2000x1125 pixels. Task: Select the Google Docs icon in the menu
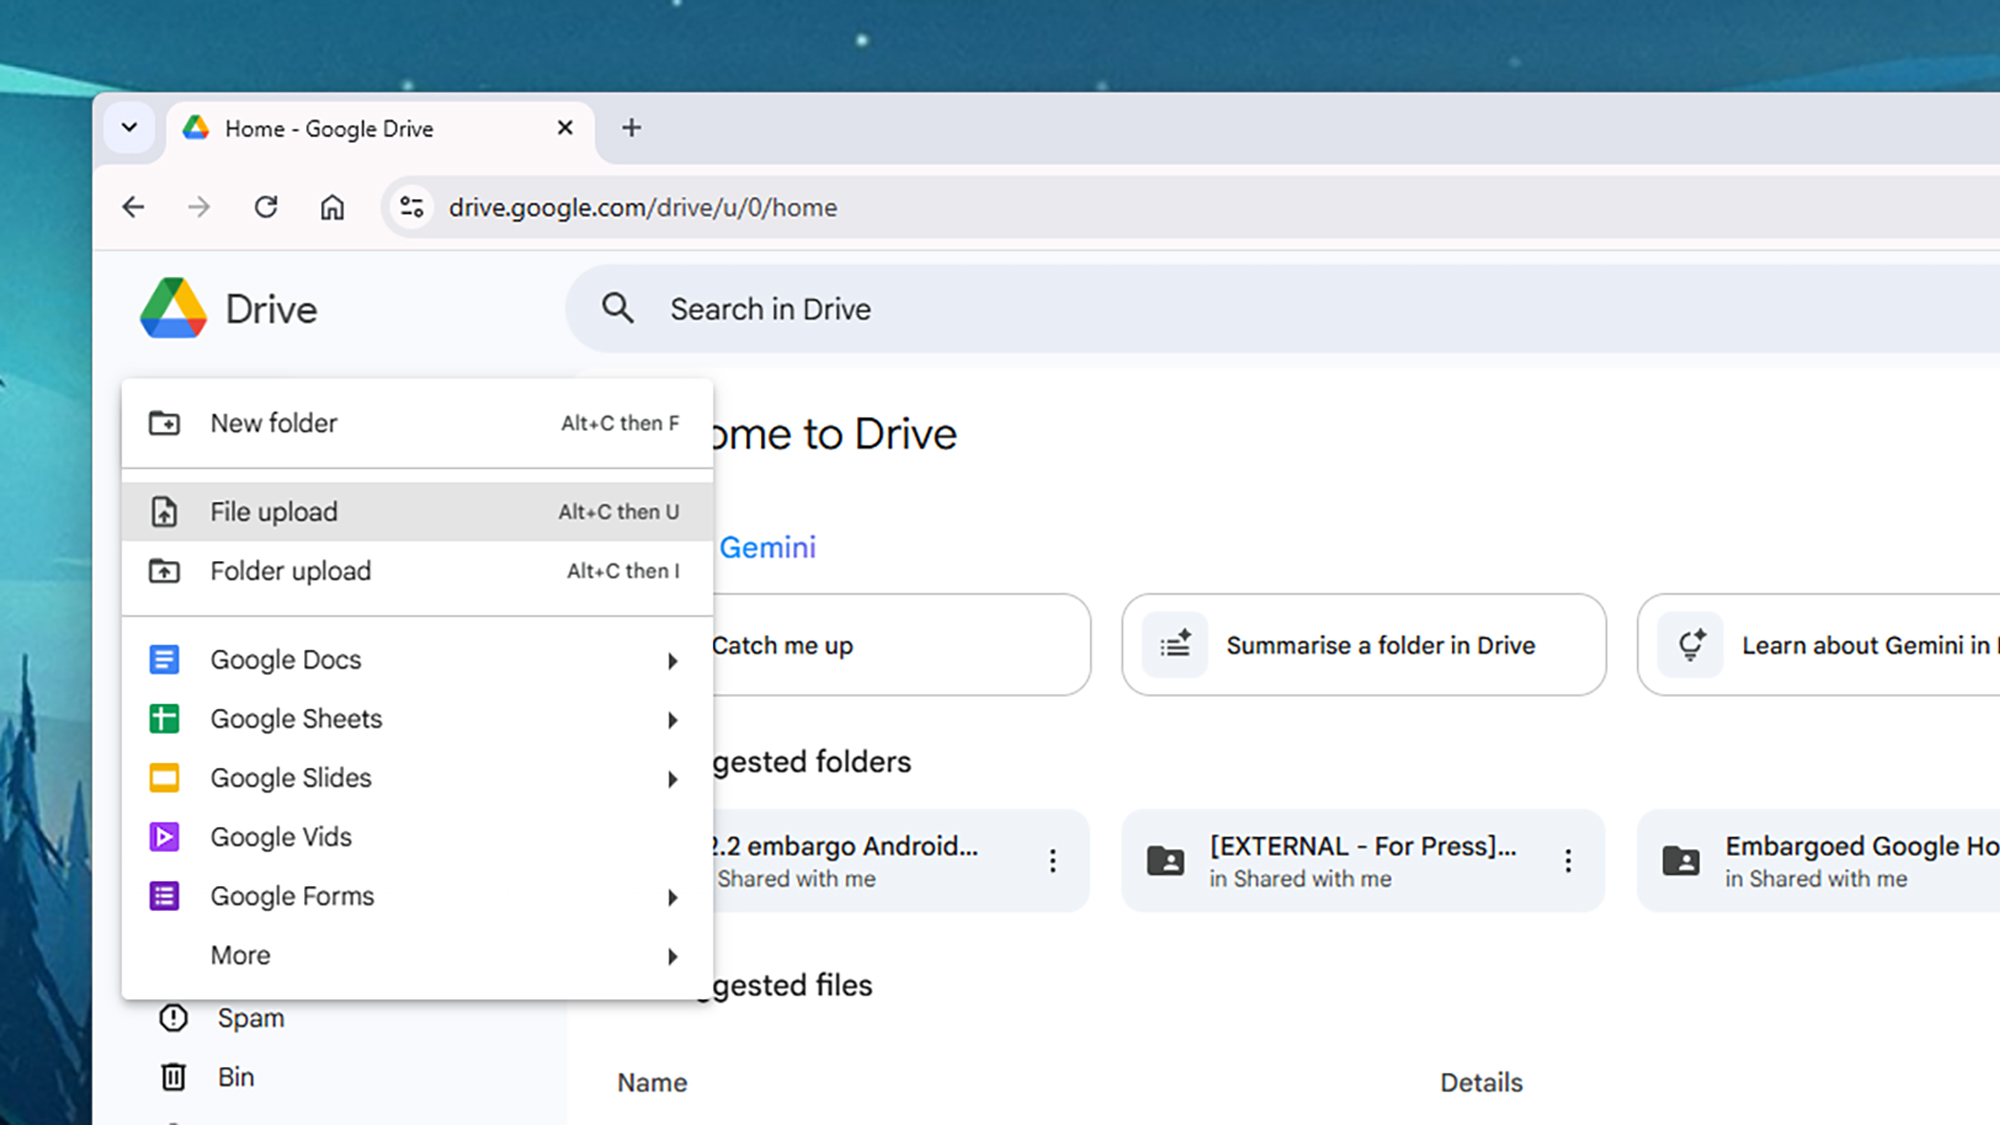coord(164,659)
